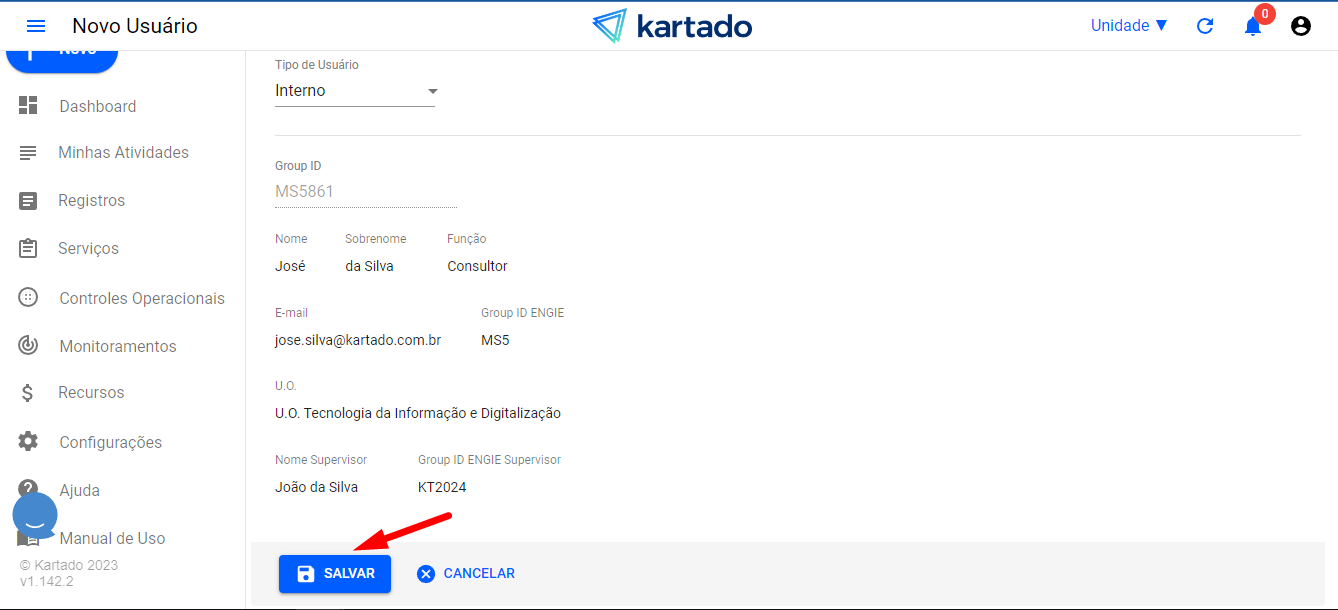Click the Monitoramentos radar icon
The image size is (1338, 610).
coord(28,346)
